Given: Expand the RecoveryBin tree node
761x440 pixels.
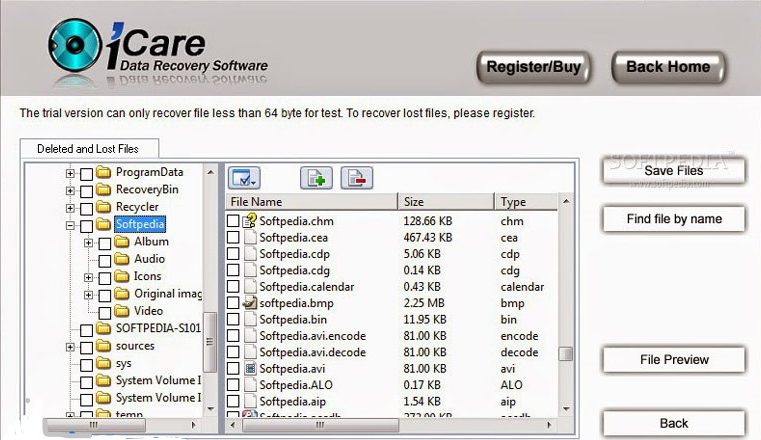Looking at the screenshot, I should pos(70,191).
